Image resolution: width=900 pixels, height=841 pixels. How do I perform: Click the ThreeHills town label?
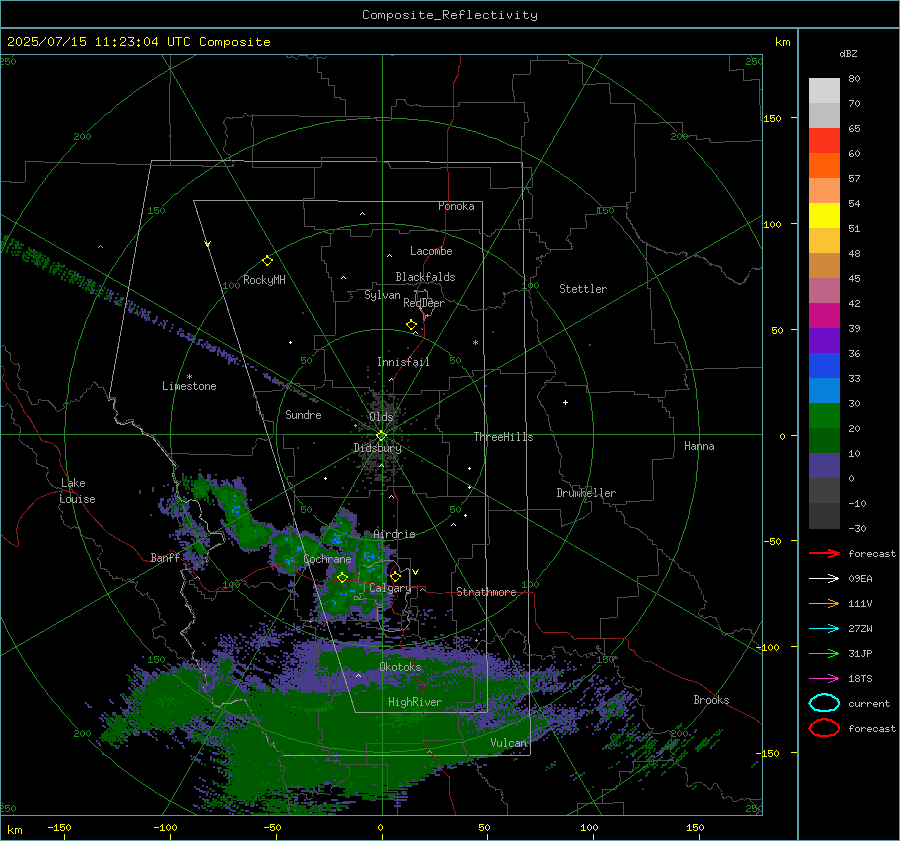tap(503, 437)
